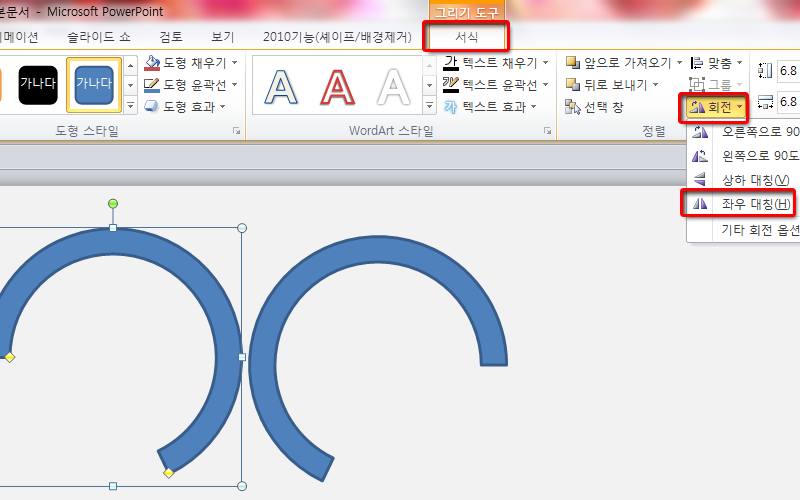Click 앞으로 가져오기 (Bring Forward)
The image size is (800, 500).
pos(618,62)
